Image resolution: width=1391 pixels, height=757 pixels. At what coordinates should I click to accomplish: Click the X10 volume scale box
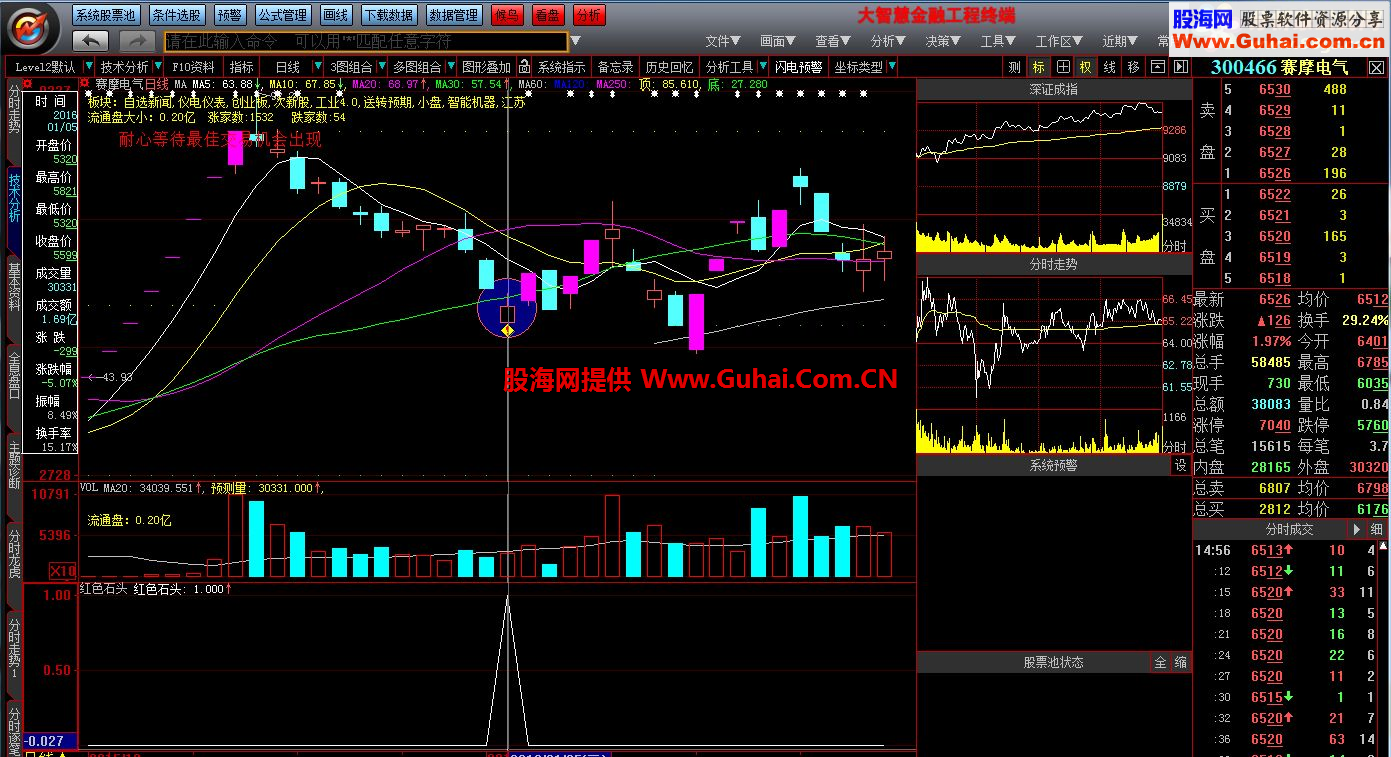pyautogui.click(x=63, y=571)
